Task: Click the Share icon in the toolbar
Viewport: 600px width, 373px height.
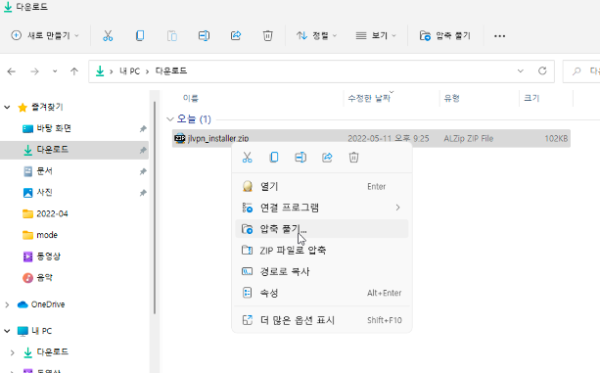Action: point(236,36)
